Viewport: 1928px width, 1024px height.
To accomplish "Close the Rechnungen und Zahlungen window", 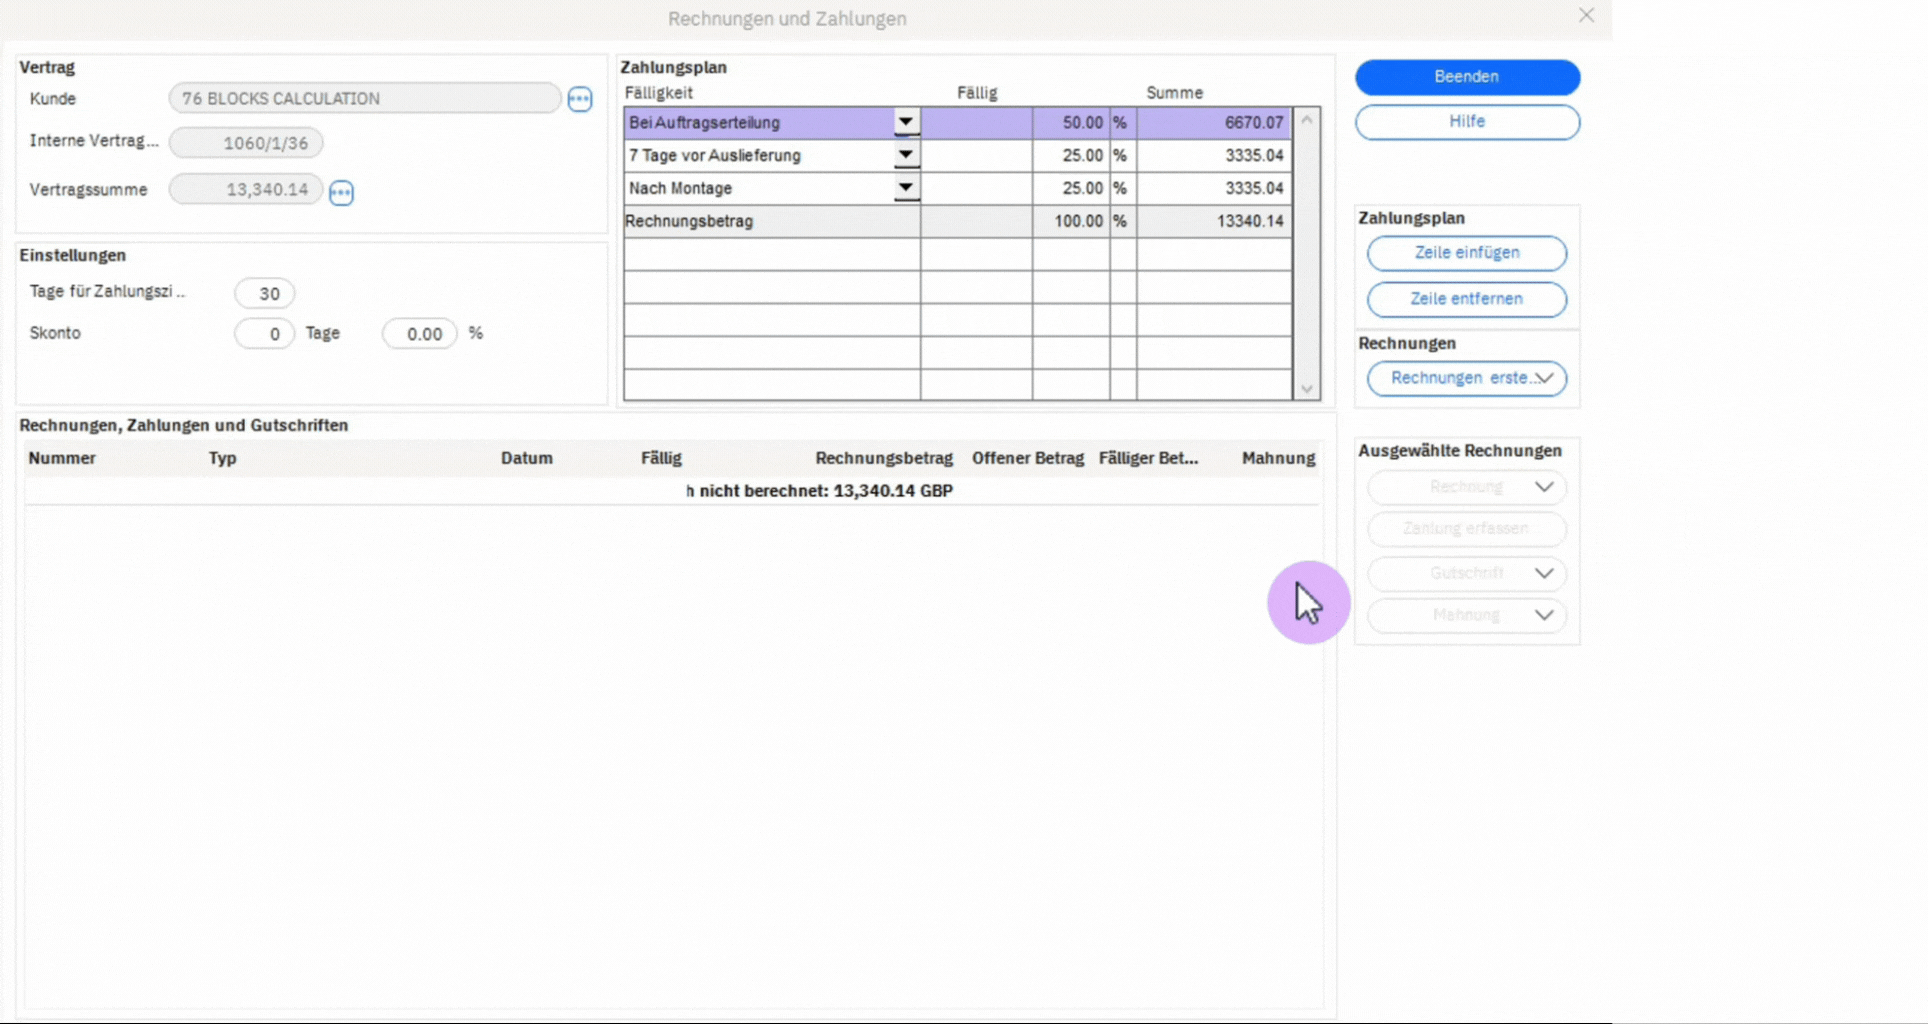I will (x=1586, y=16).
